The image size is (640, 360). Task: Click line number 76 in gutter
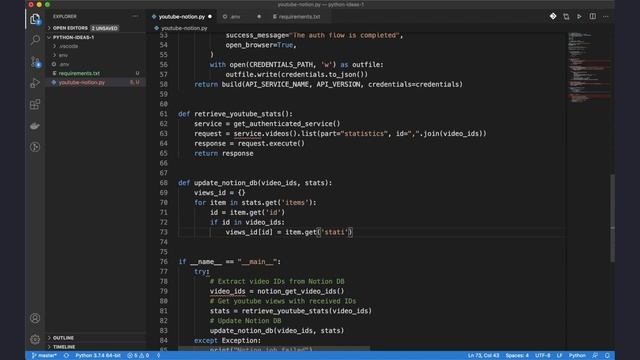(164, 262)
